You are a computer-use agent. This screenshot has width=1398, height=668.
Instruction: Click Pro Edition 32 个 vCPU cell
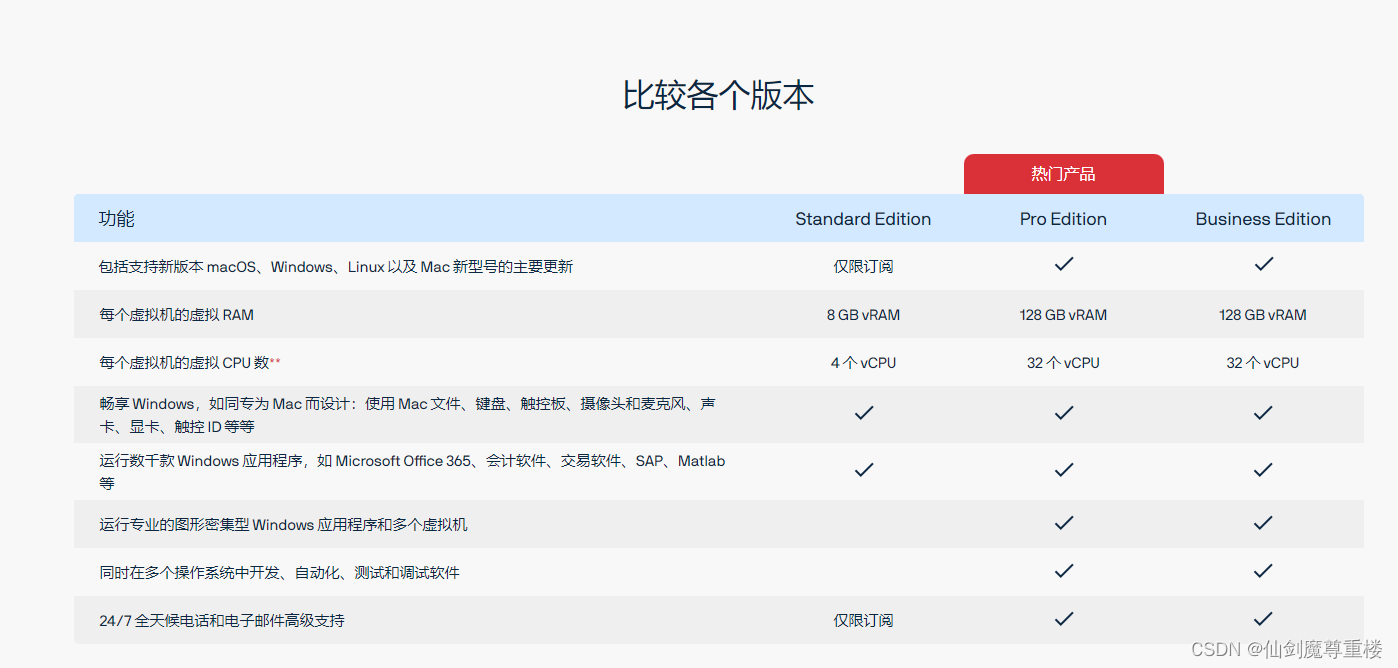click(x=1063, y=363)
